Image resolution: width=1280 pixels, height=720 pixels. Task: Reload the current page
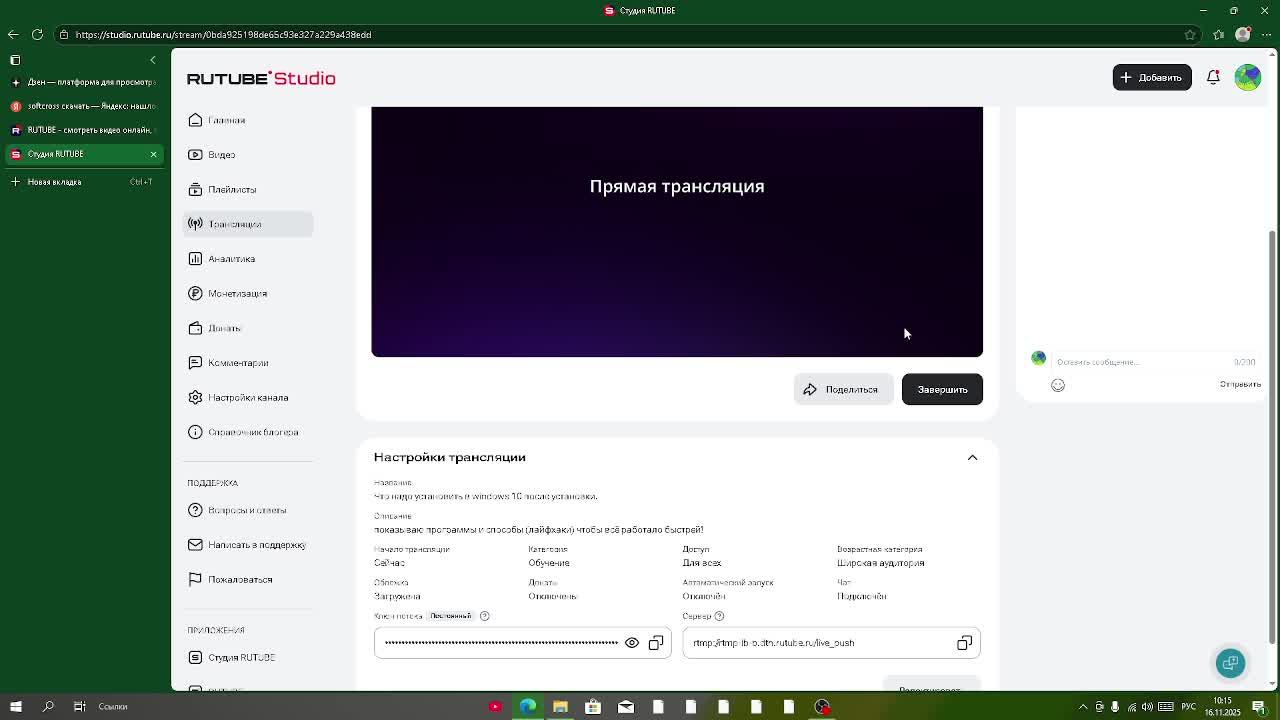coord(37,34)
